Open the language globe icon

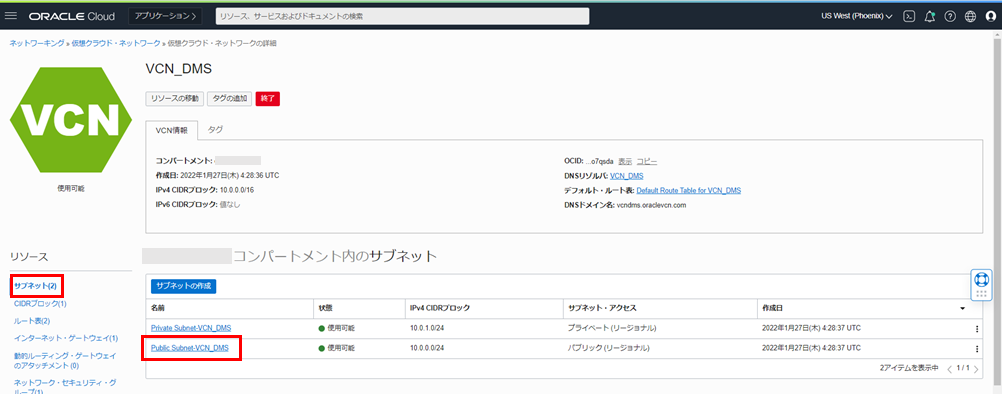tap(971, 16)
